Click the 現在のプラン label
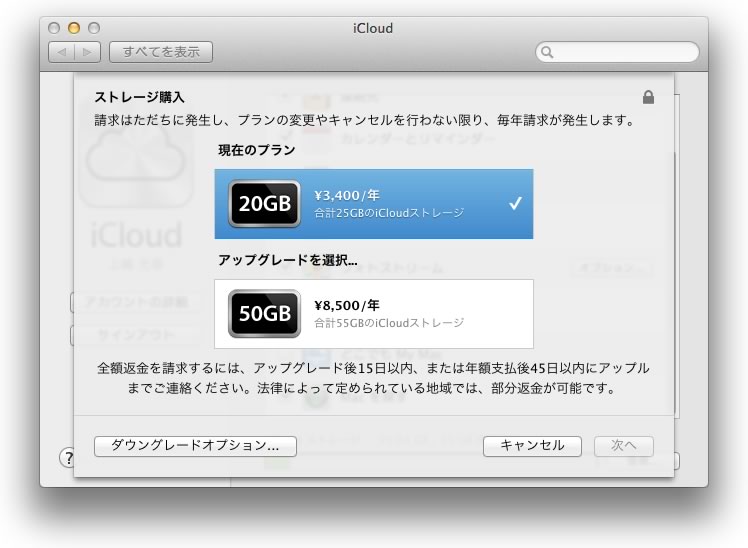This screenshot has height=548, width=748. [x=257, y=150]
